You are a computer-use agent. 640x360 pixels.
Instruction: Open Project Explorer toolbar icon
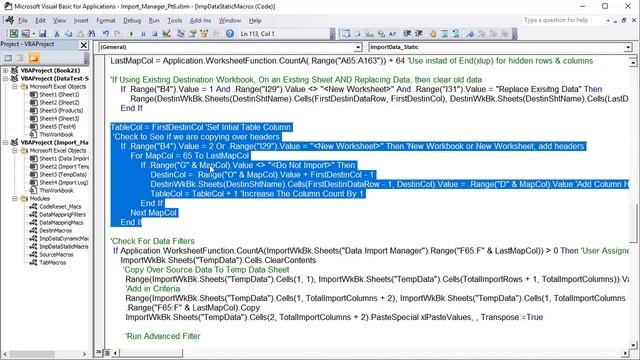pos(180,34)
